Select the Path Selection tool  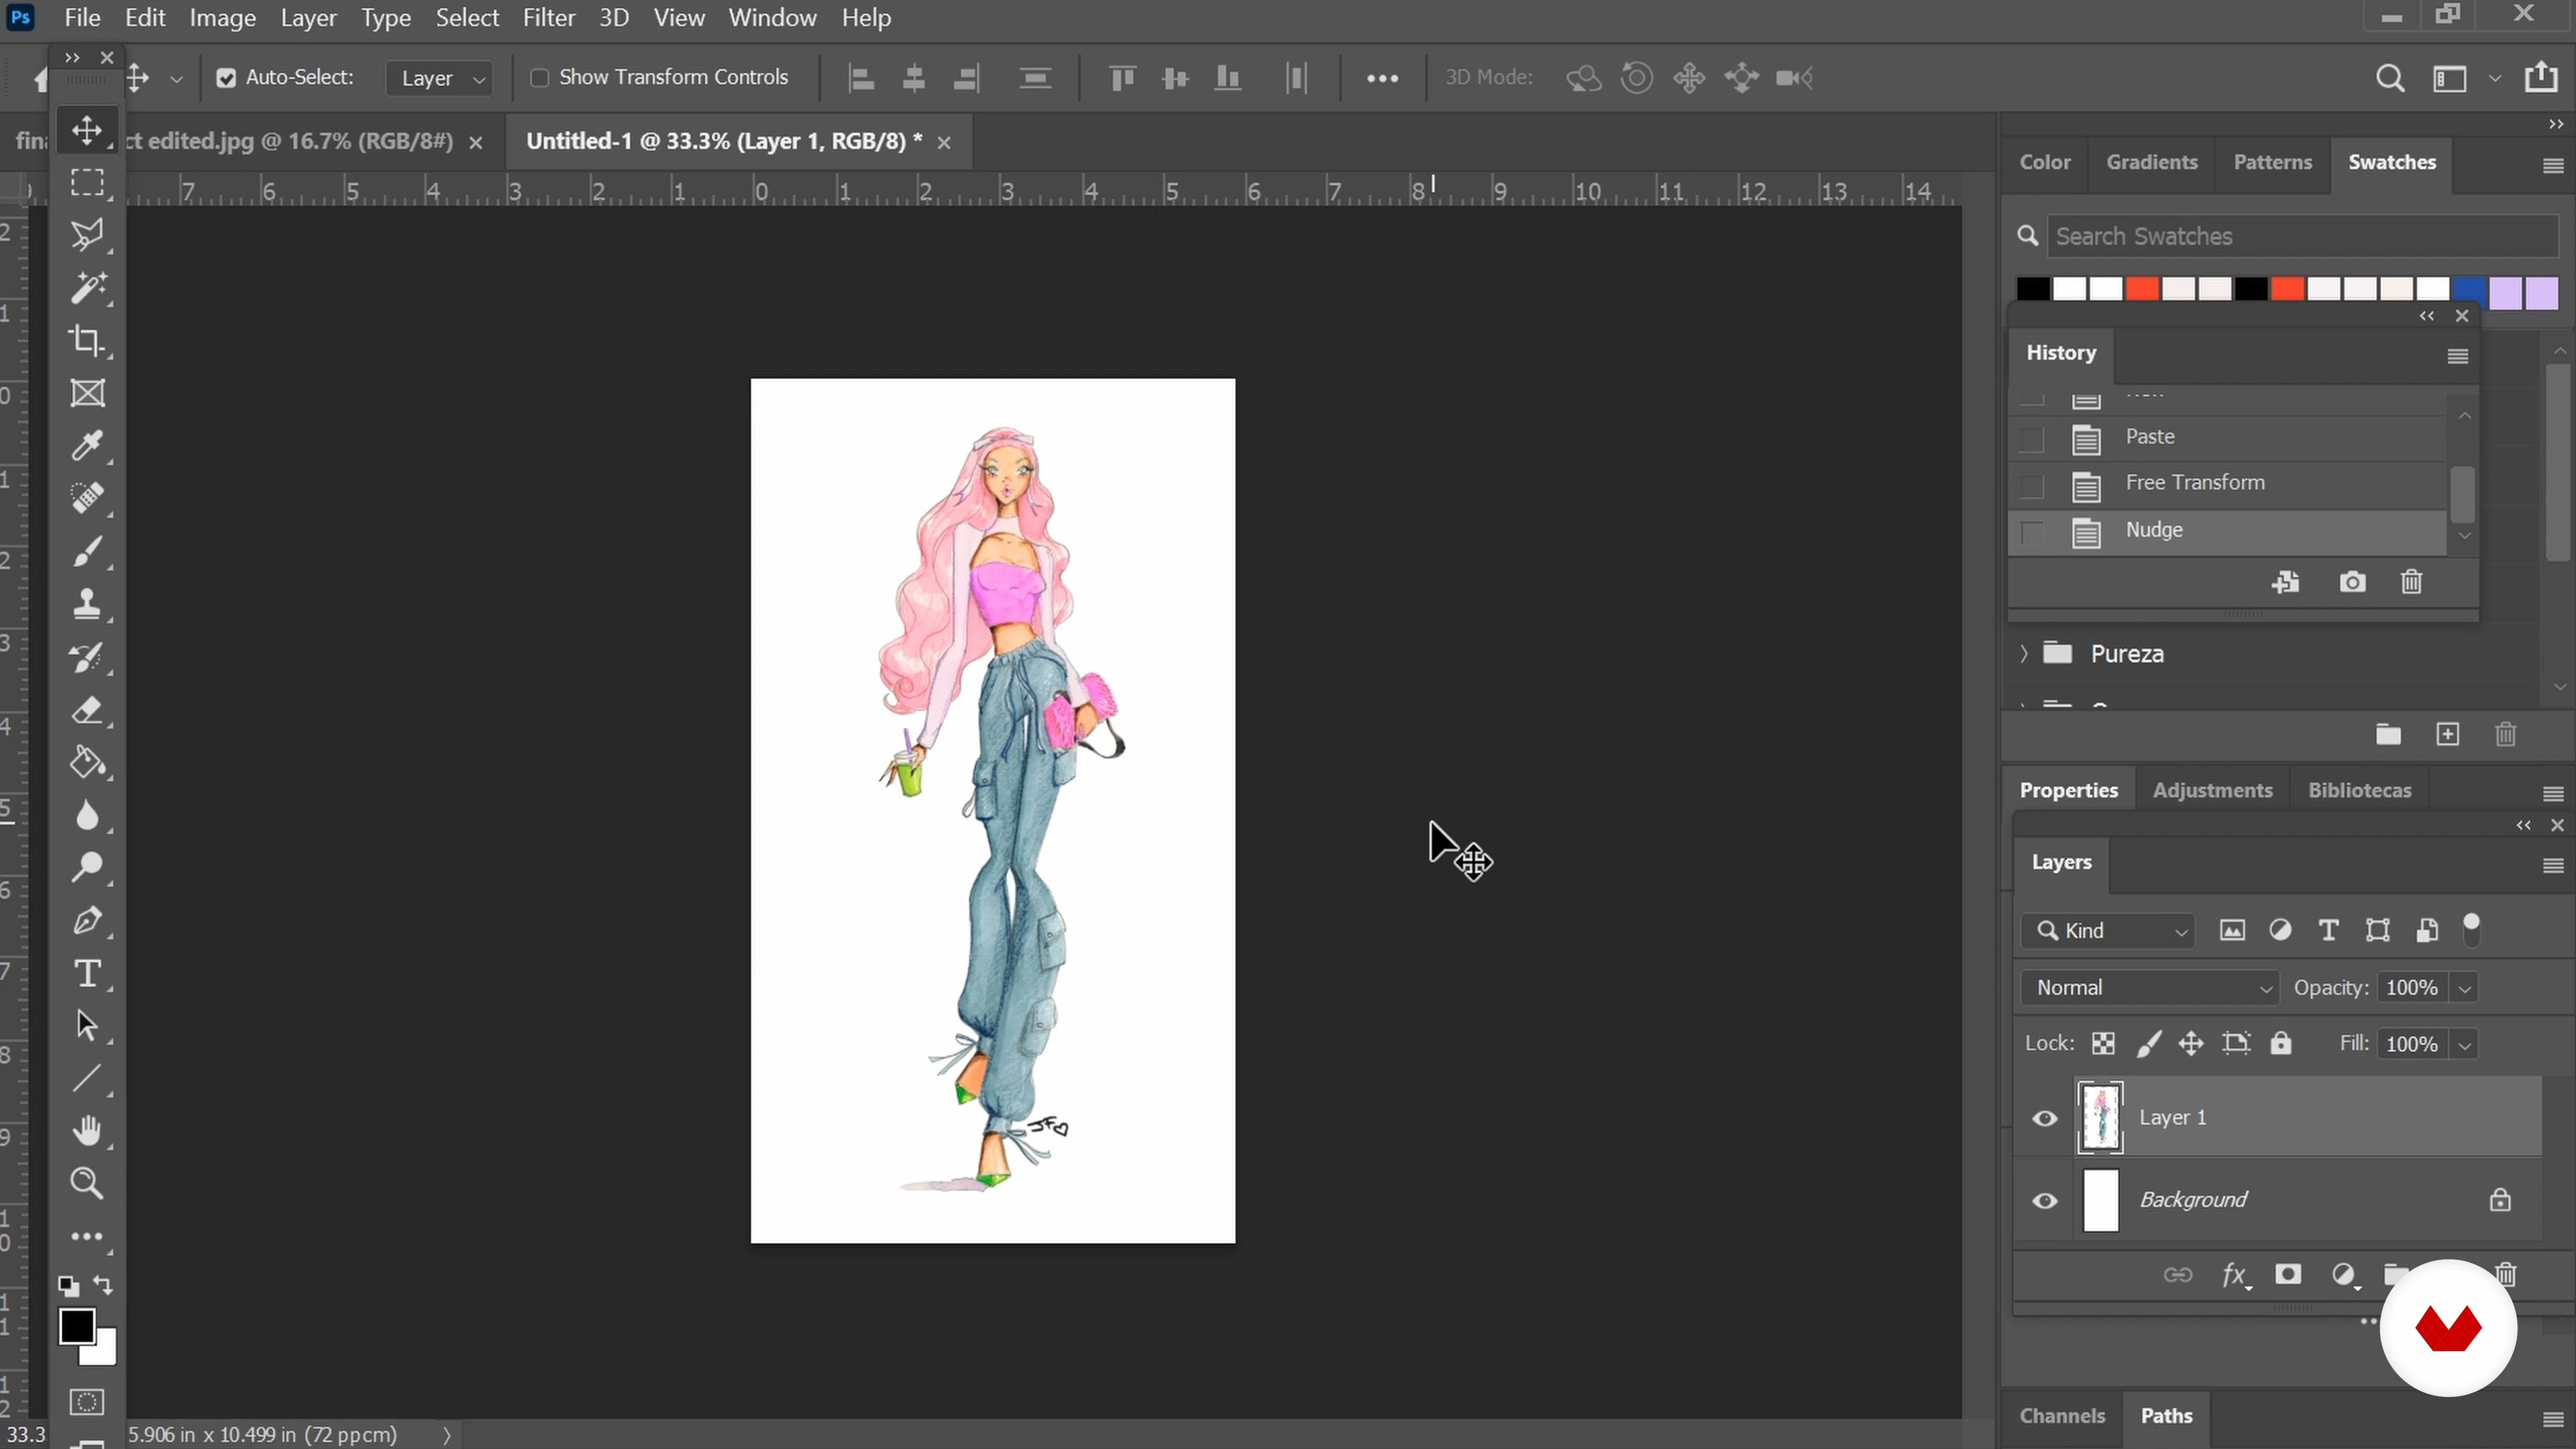[x=87, y=1025]
